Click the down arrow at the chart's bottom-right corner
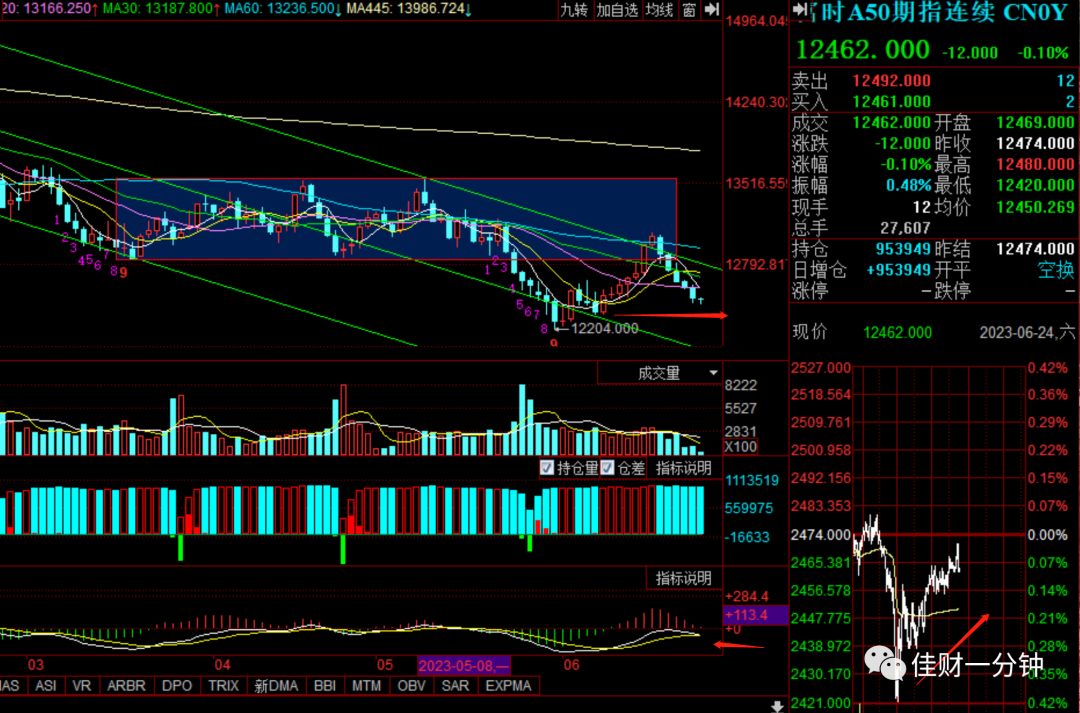This screenshot has height=713, width=1080. click(777, 706)
